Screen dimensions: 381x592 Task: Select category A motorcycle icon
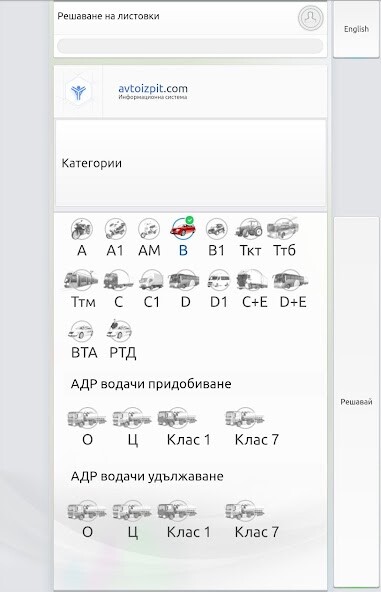pyautogui.click(x=82, y=229)
